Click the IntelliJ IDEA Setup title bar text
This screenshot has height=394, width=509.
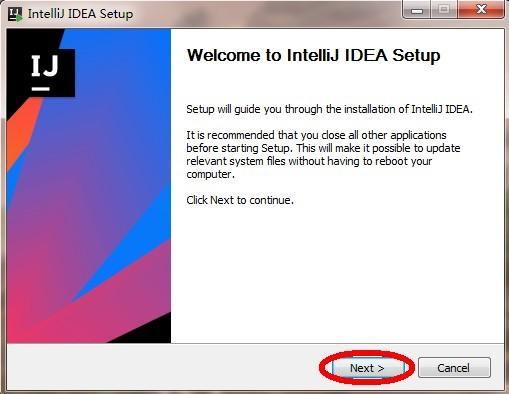[x=81, y=14]
